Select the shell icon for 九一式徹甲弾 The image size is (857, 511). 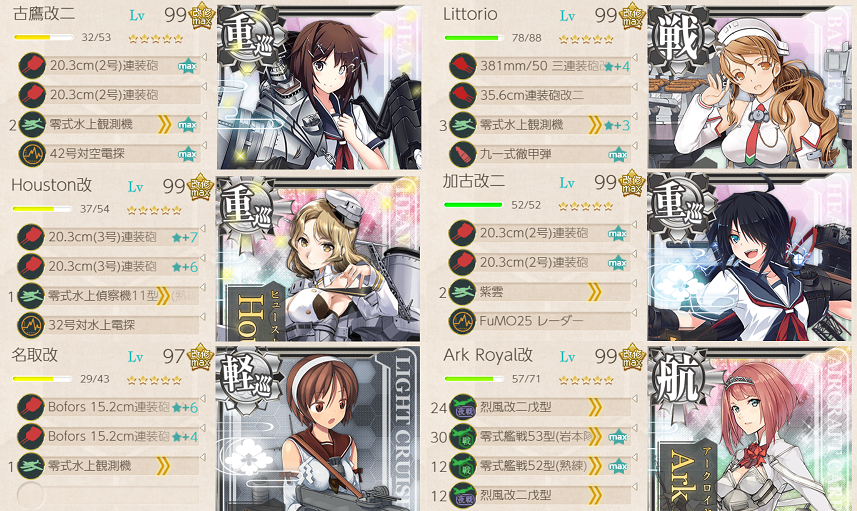[462, 154]
